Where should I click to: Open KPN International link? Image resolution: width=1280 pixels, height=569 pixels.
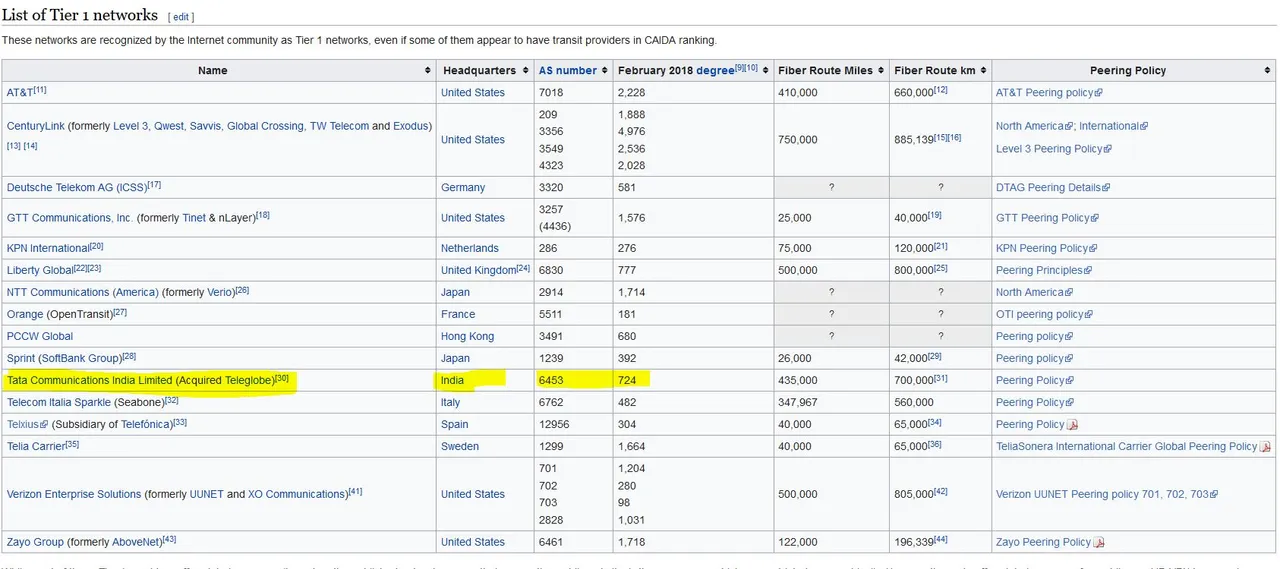tap(48, 249)
